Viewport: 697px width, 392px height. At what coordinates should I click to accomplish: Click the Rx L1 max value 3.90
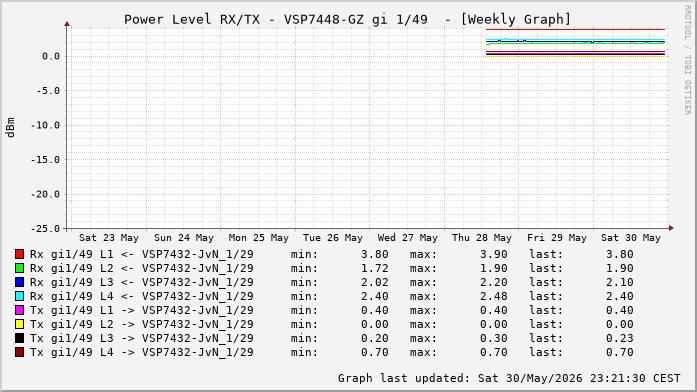coord(494,255)
